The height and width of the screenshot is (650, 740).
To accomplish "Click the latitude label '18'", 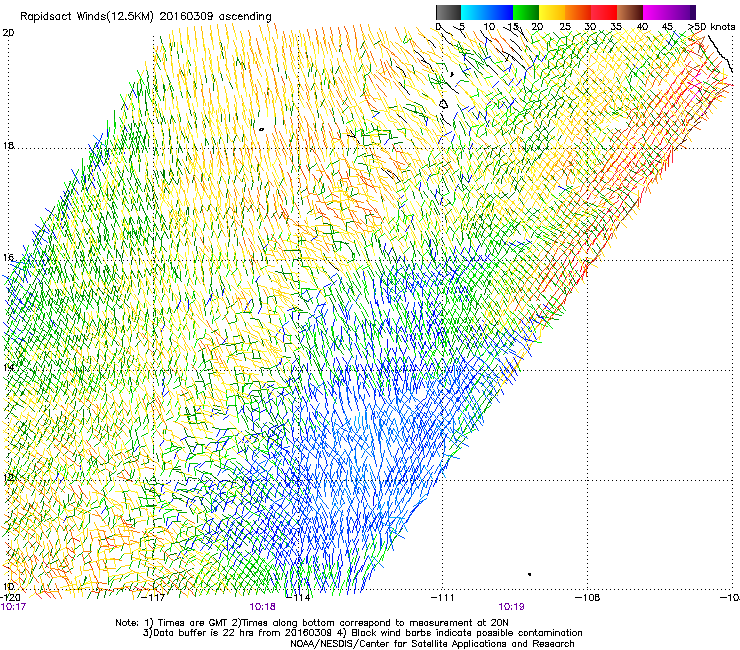I will pos(8,146).
